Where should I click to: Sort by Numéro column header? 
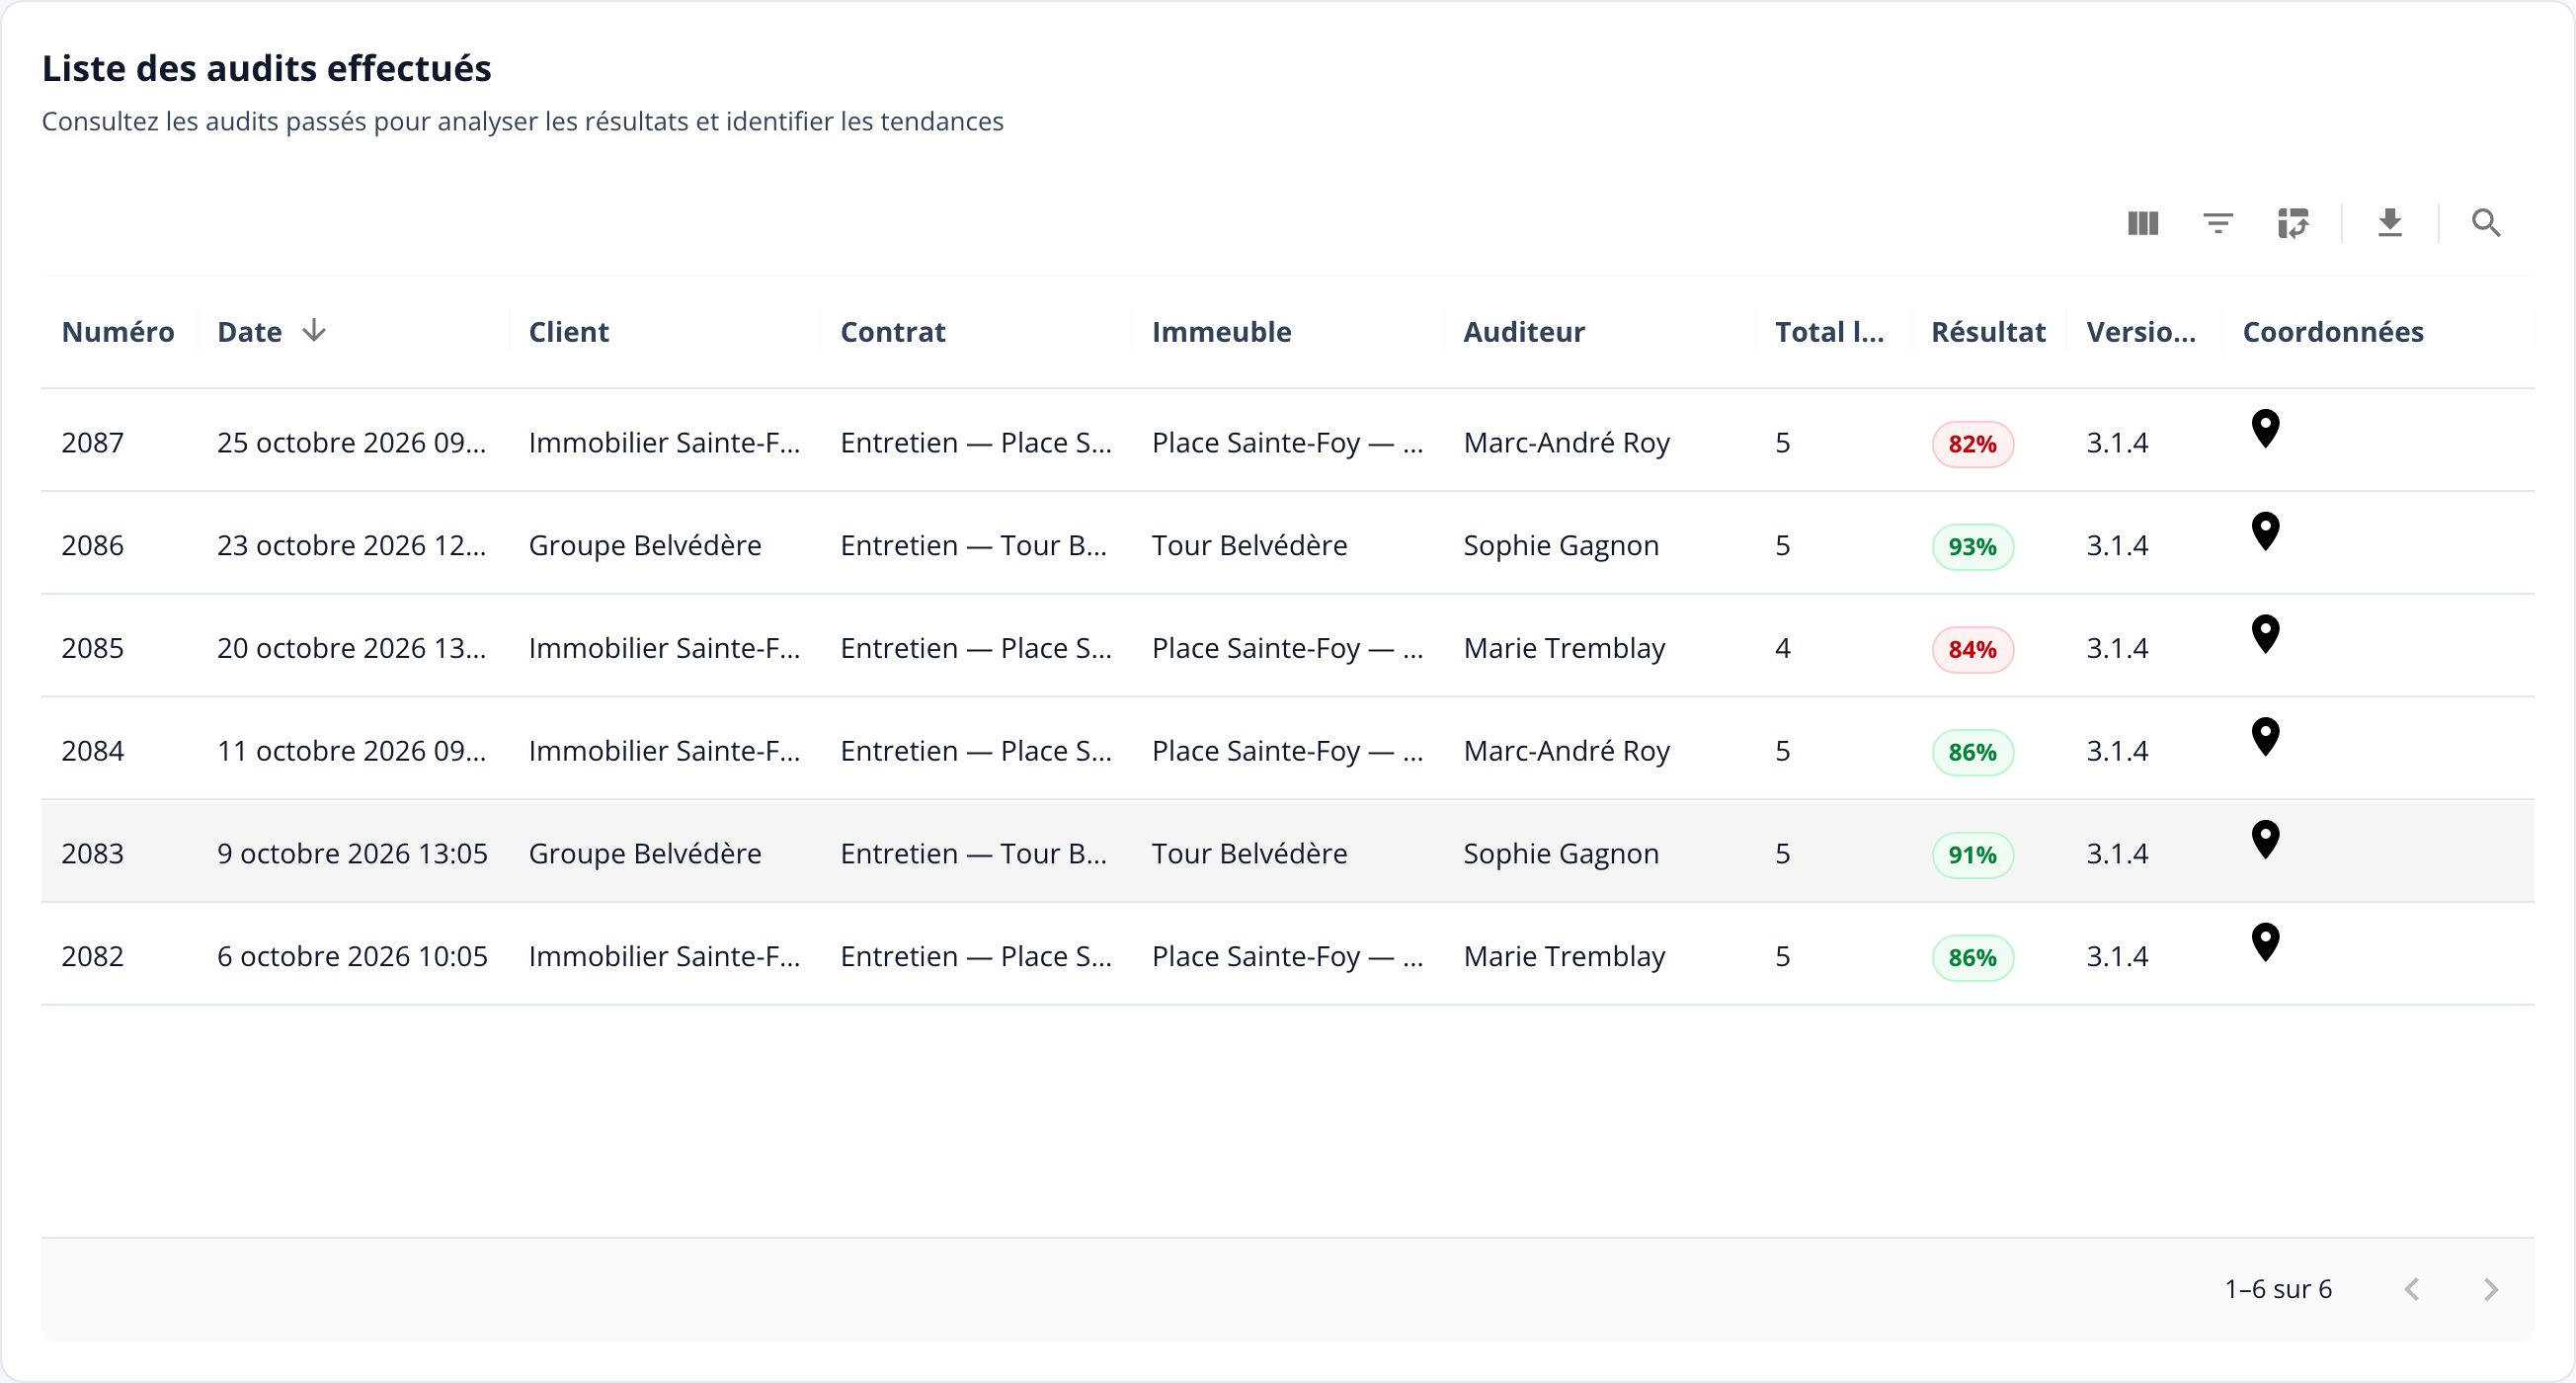[118, 332]
